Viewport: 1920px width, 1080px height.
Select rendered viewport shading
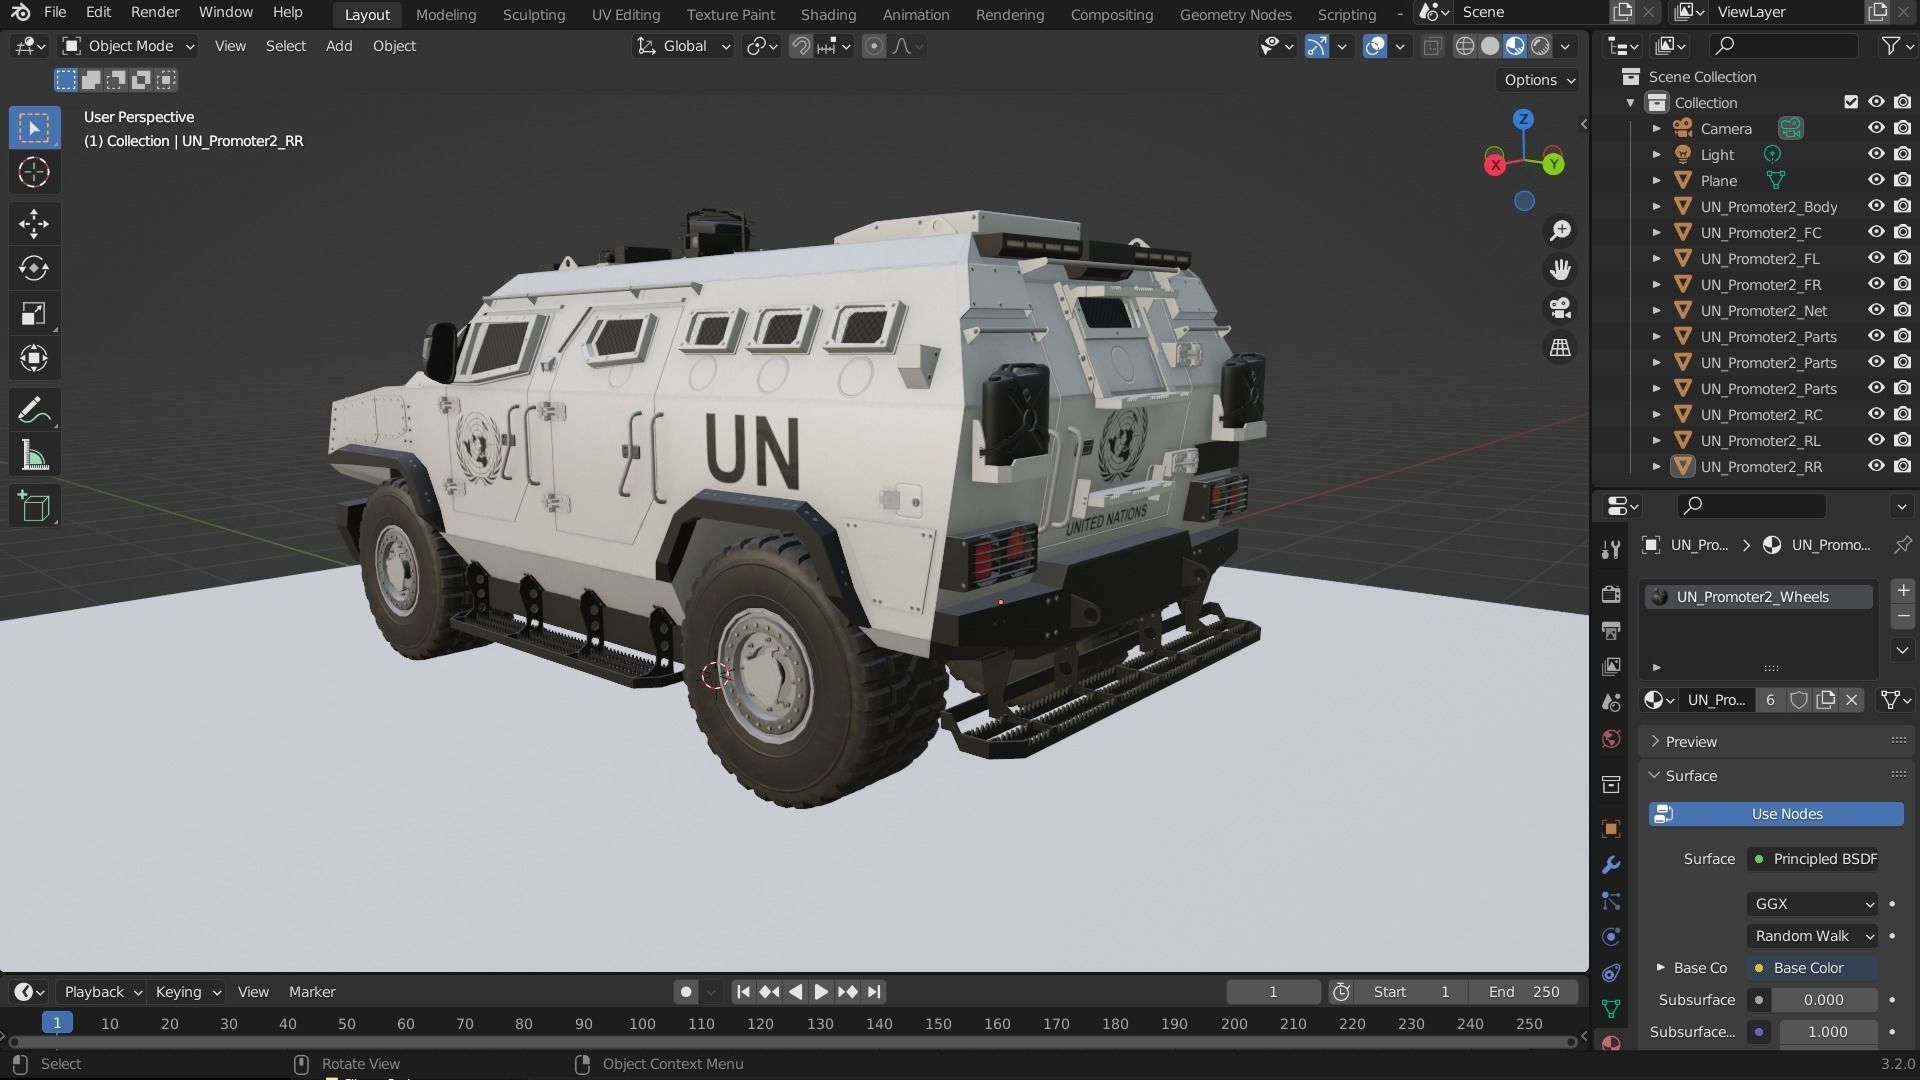coord(1541,46)
